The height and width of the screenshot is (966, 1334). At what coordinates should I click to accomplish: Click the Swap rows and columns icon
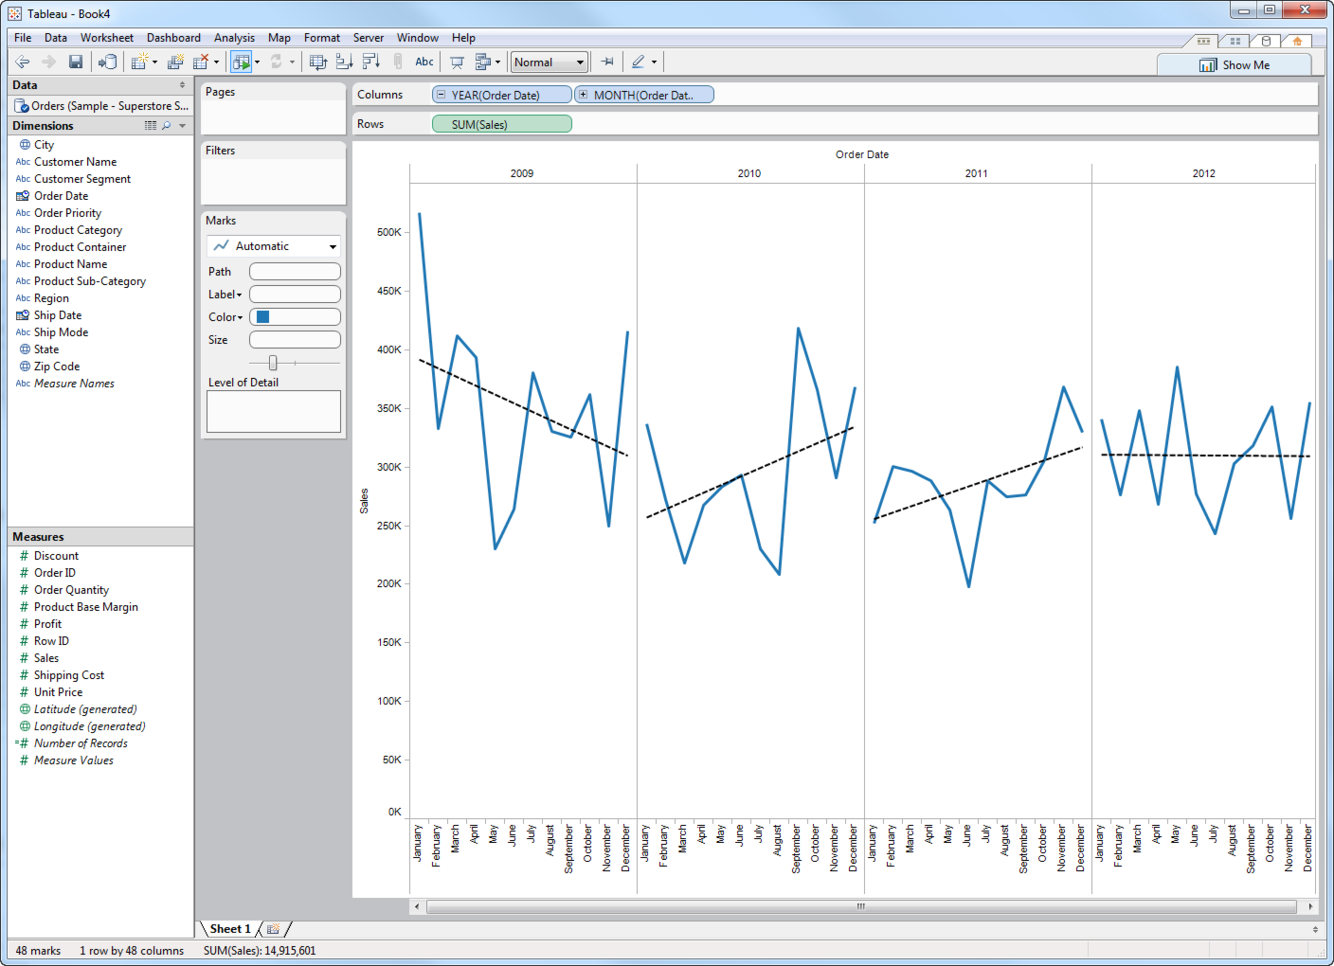318,62
